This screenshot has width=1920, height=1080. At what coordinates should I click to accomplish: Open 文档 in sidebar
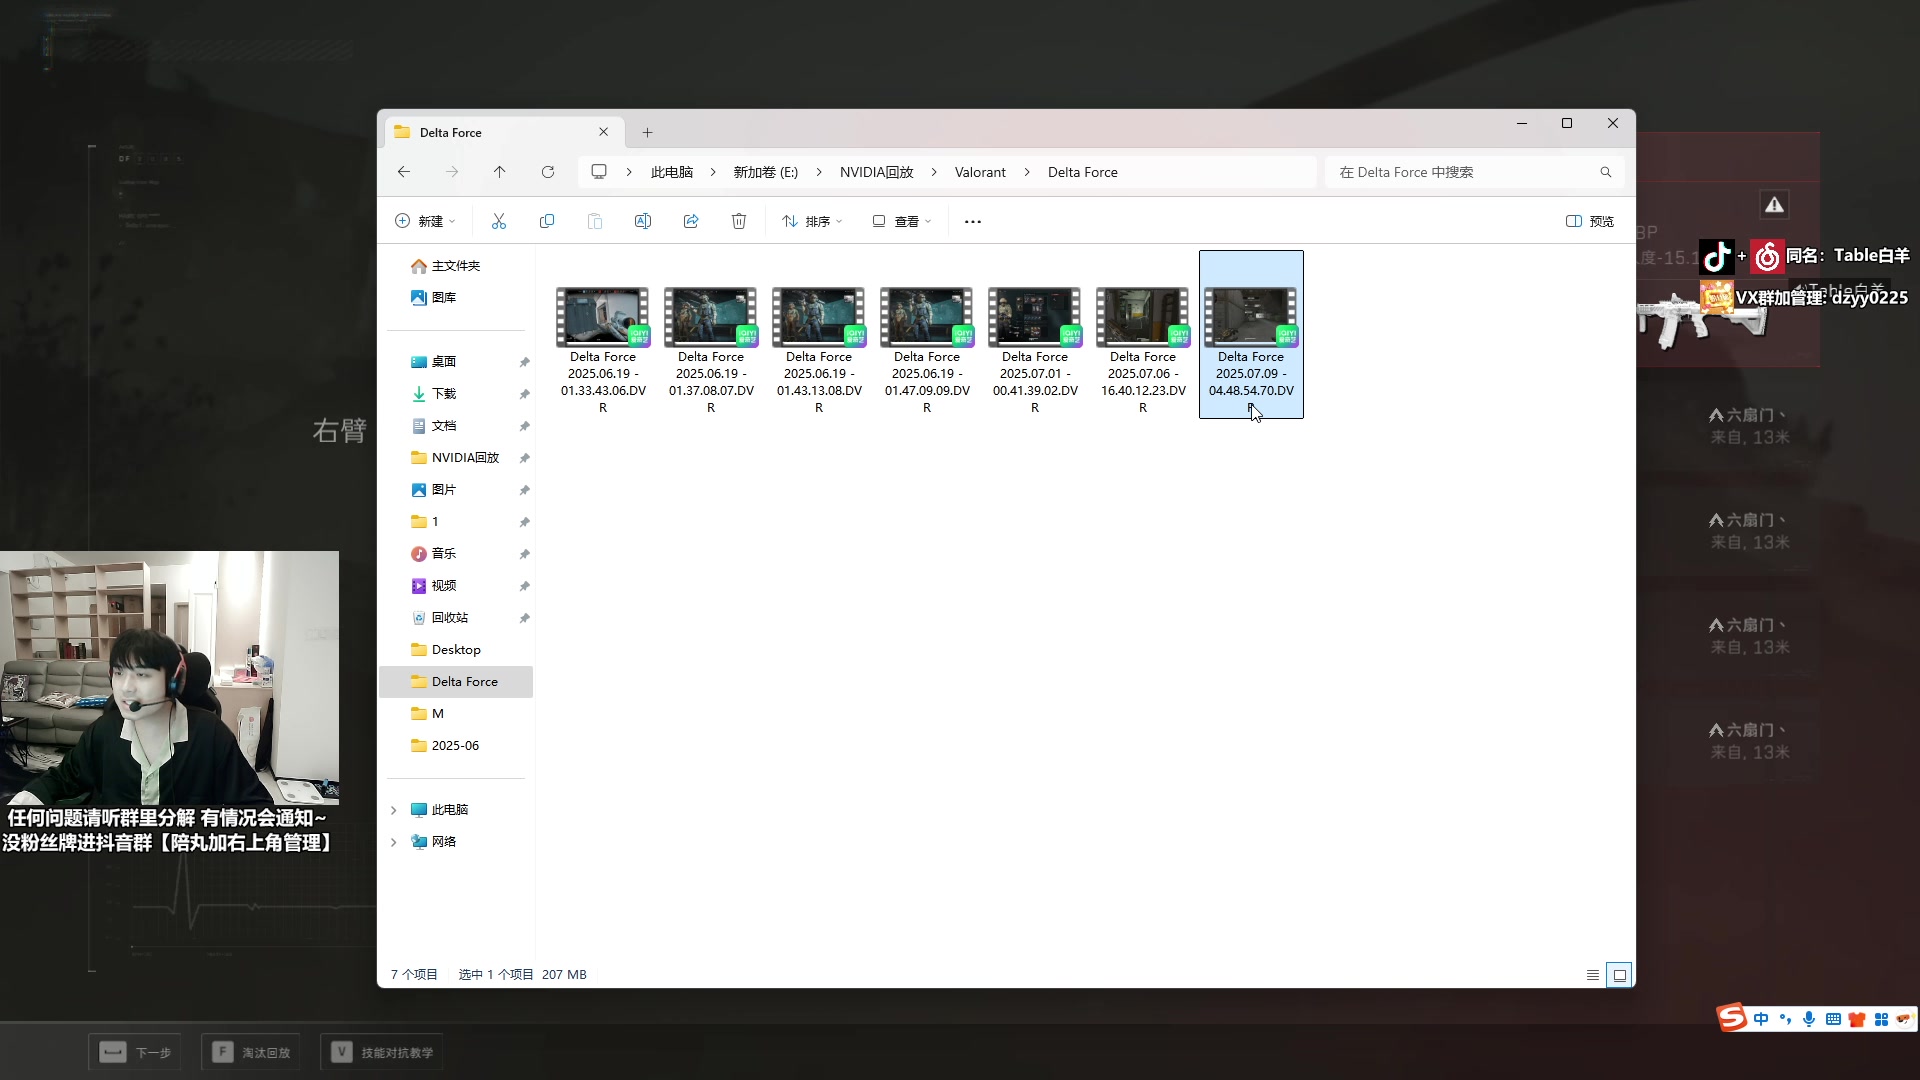coord(444,426)
